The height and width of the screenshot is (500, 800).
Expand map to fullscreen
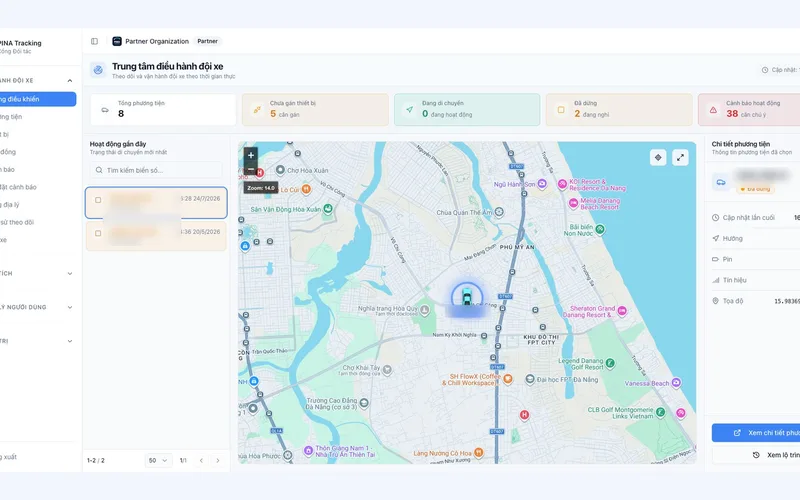[680, 158]
